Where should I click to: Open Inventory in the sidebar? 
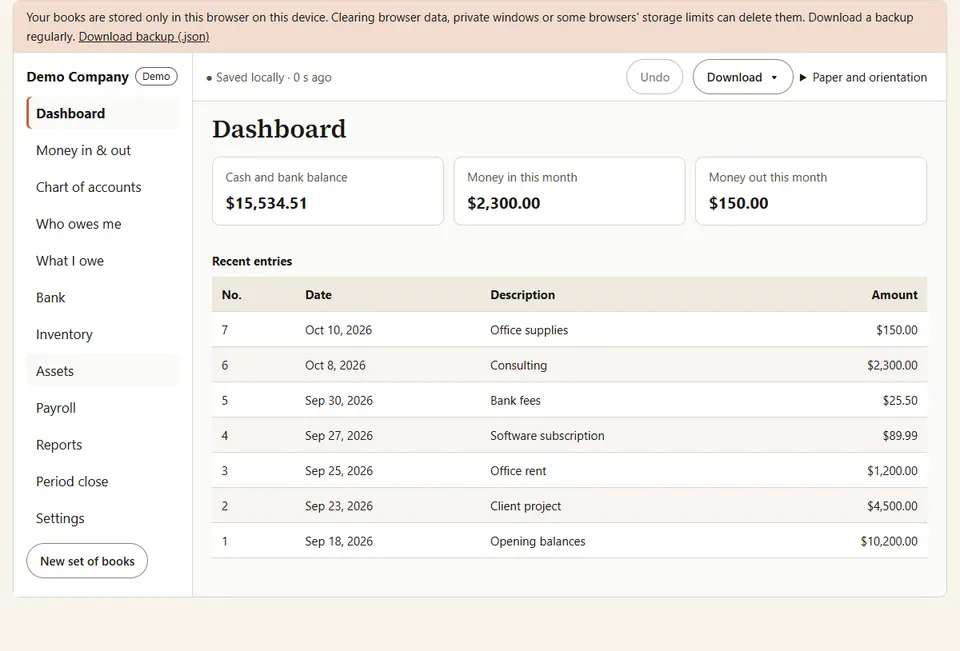(x=103, y=334)
